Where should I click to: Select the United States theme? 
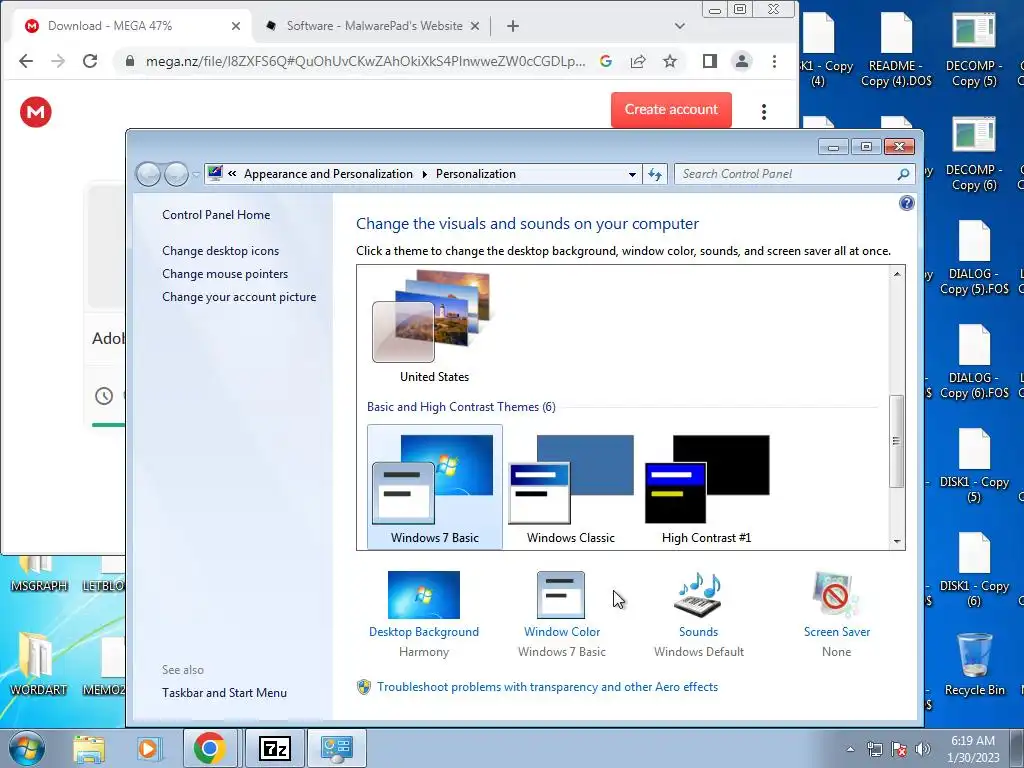tap(434, 327)
